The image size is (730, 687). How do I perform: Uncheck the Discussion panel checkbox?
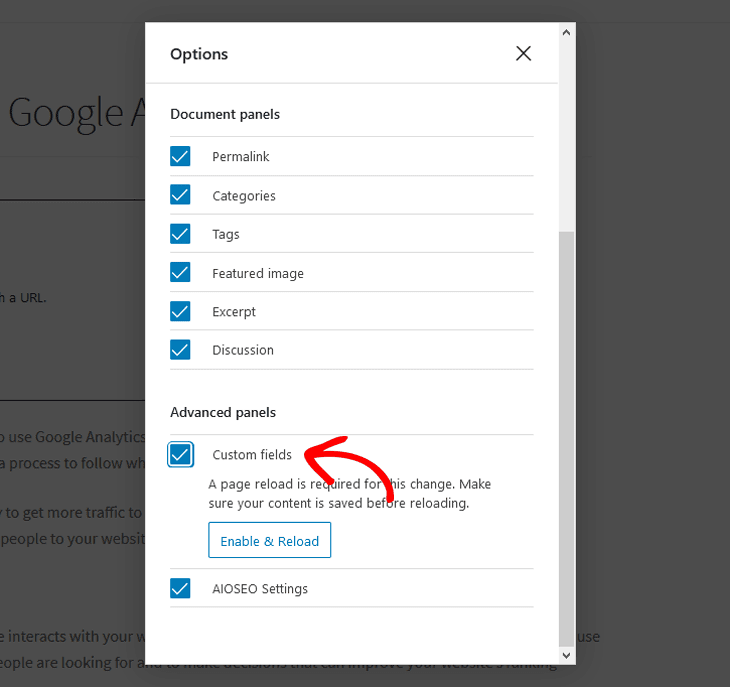[x=180, y=350]
